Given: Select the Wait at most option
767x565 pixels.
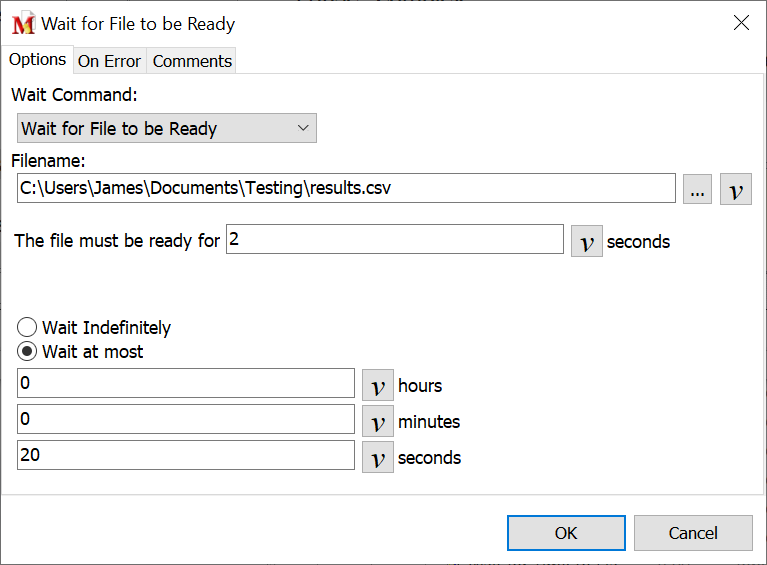Looking at the screenshot, I should click(x=28, y=352).
